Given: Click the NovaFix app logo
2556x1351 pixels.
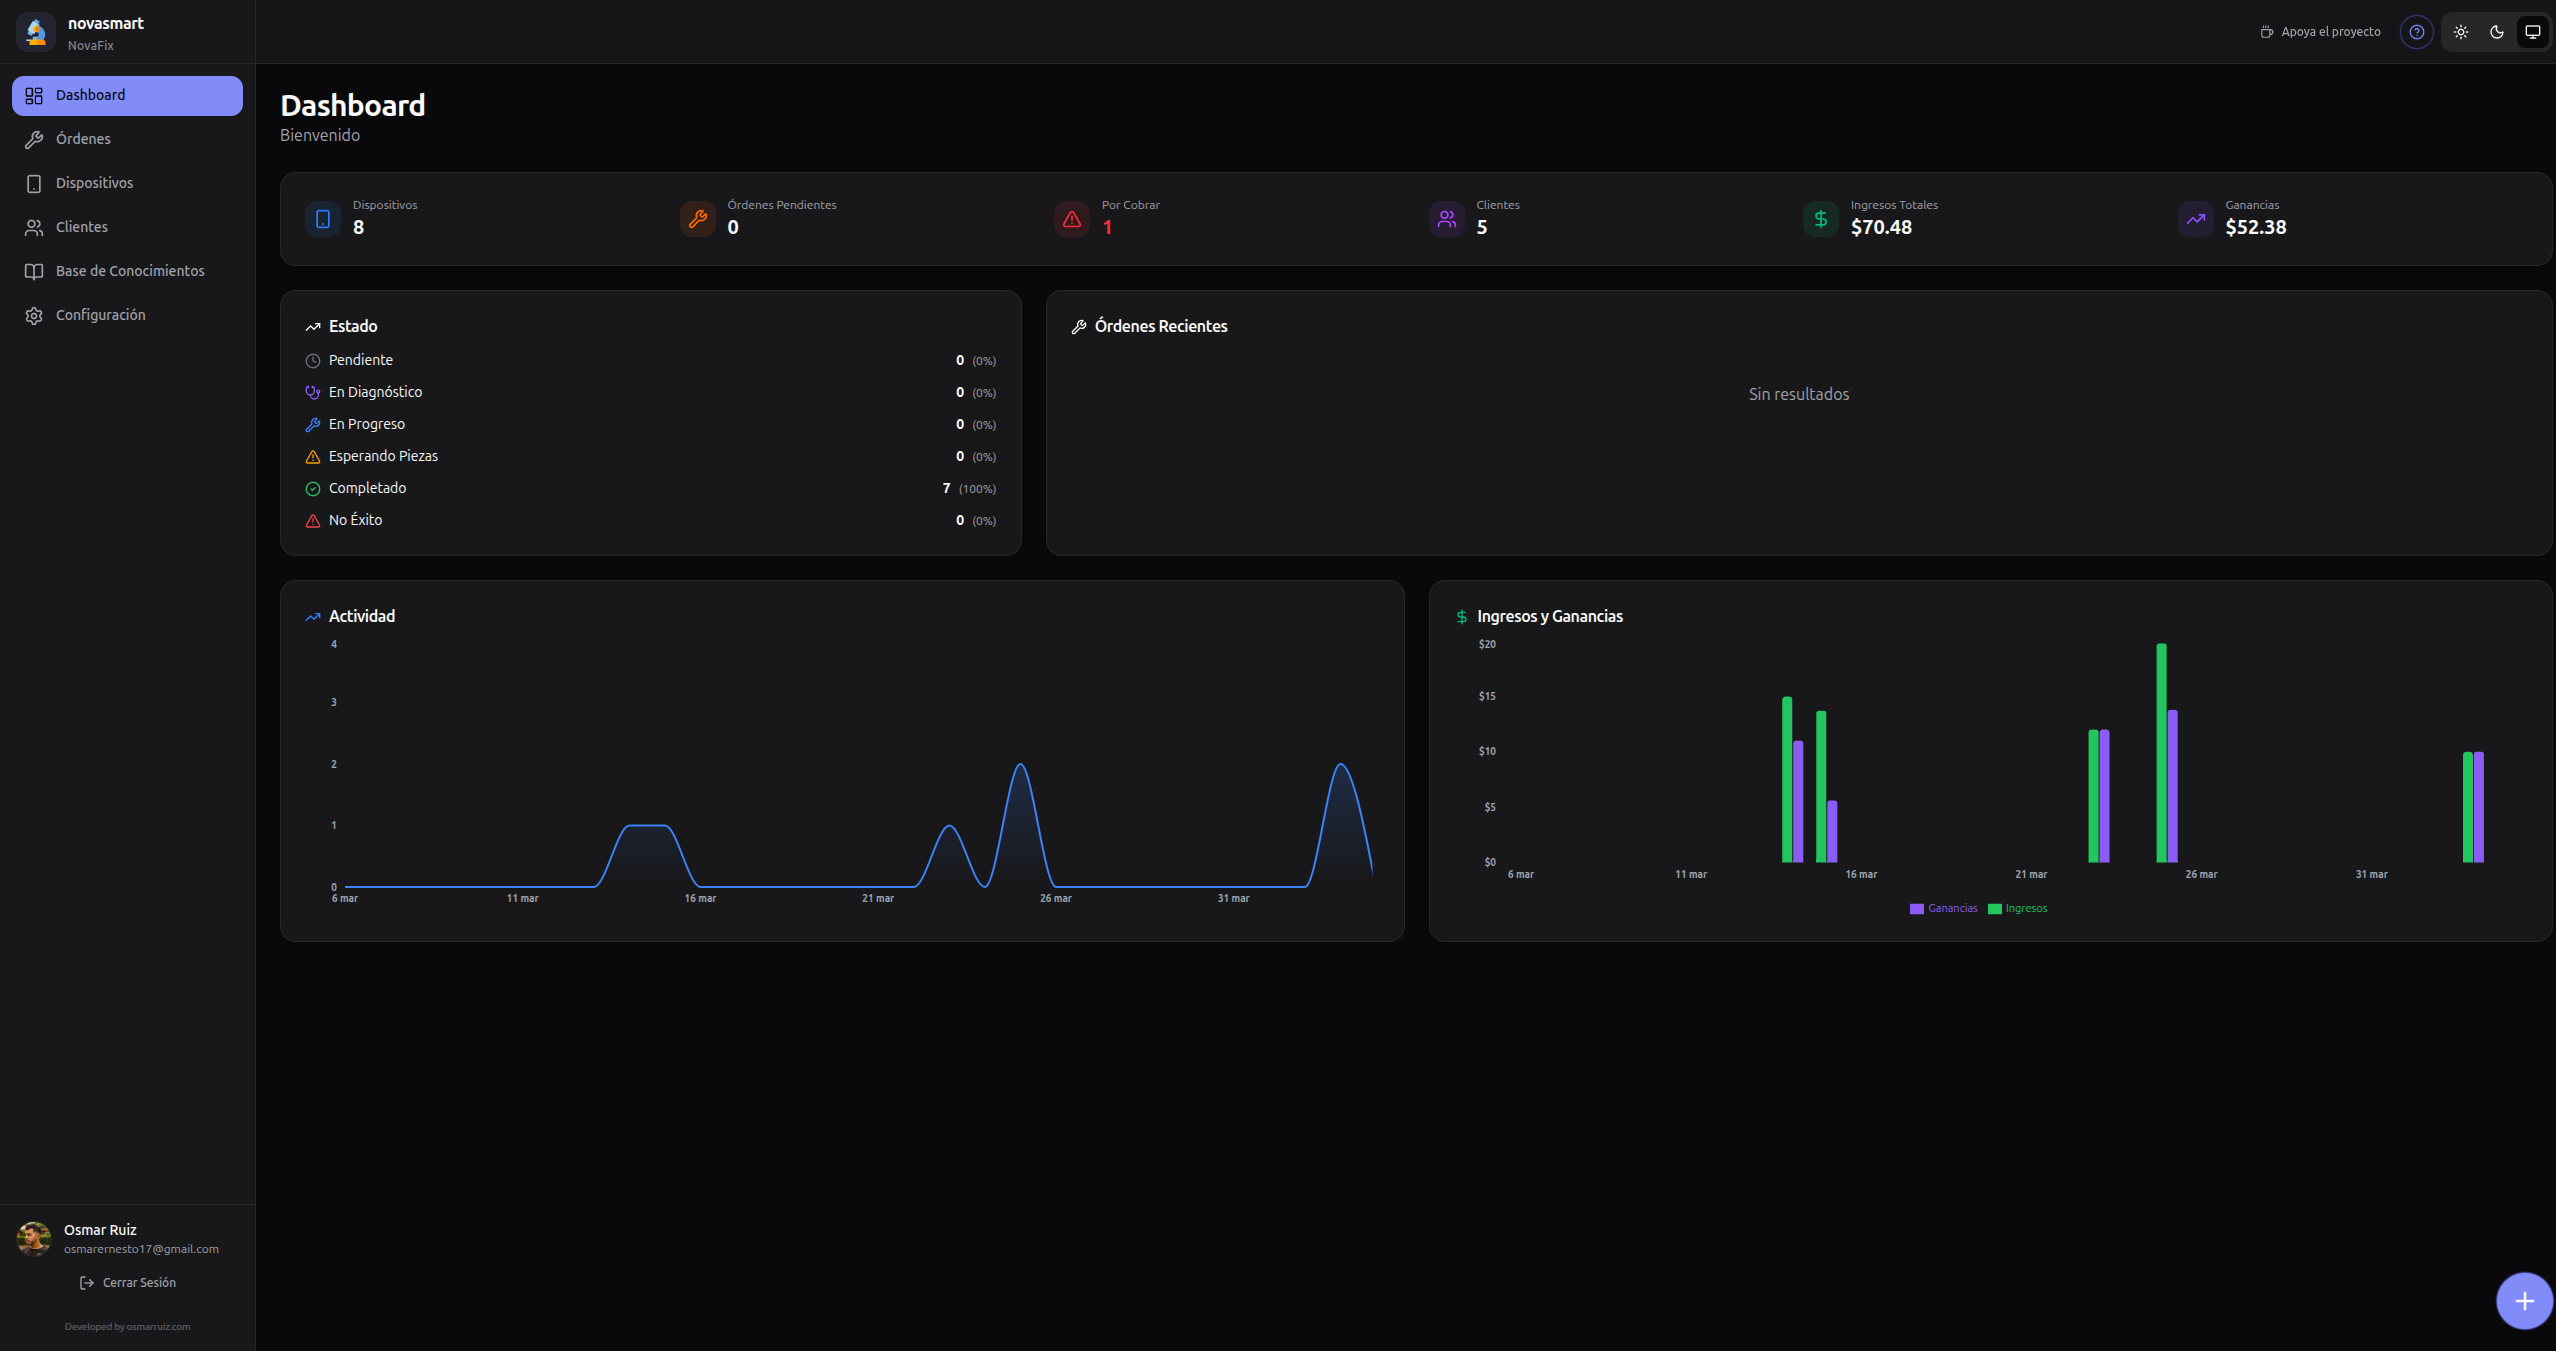Looking at the screenshot, I should [x=36, y=32].
